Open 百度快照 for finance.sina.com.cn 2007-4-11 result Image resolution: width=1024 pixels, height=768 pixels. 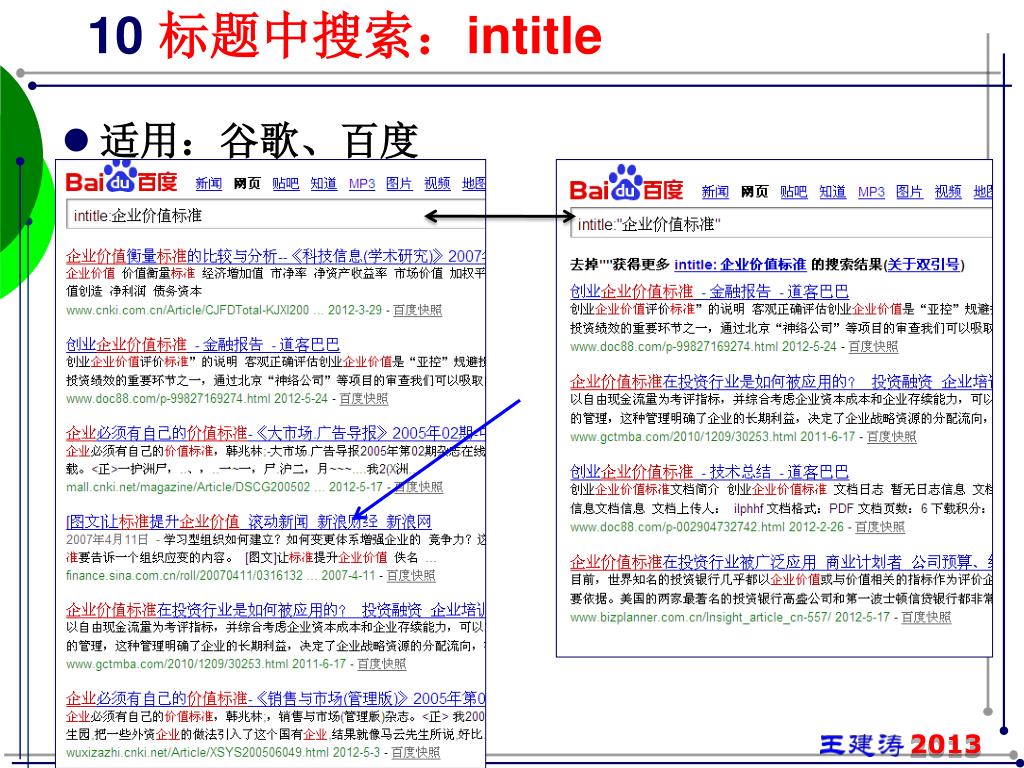411,575
